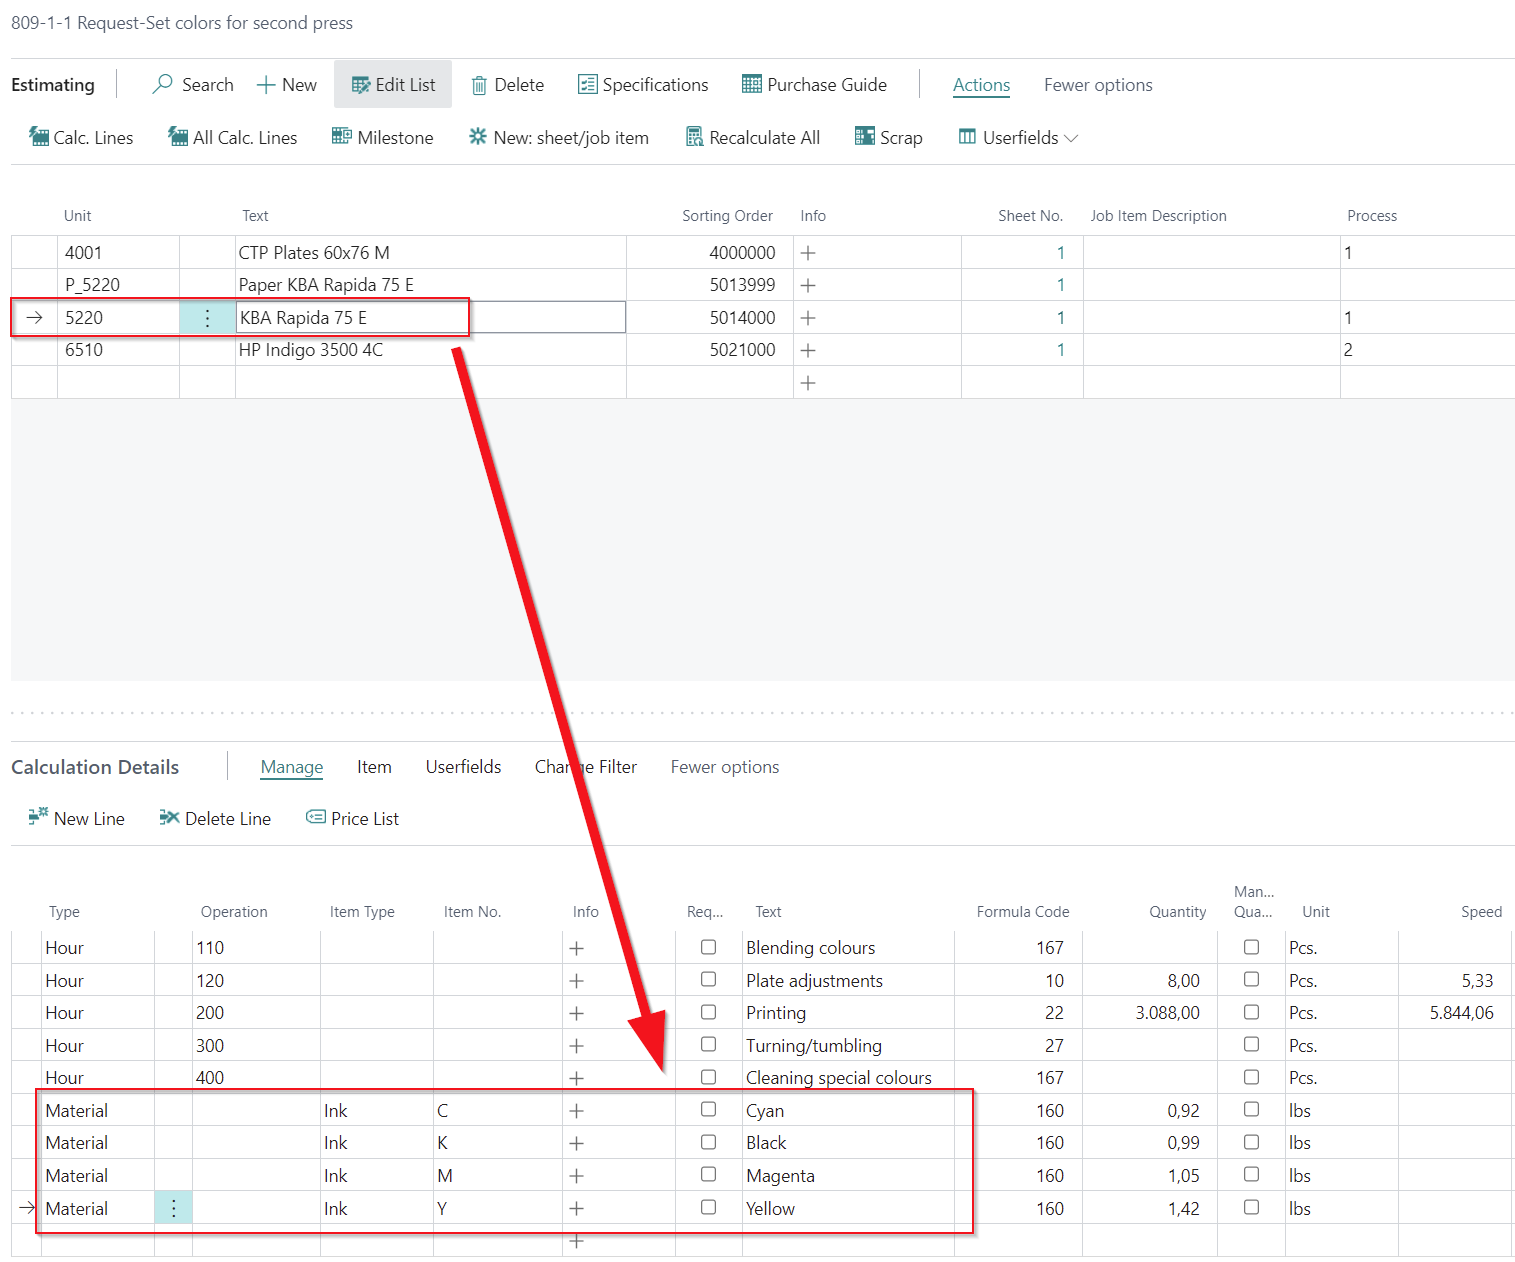Select the 'Cleaning special colours' cell
Screen dimensions: 1515x1262
click(848, 1078)
